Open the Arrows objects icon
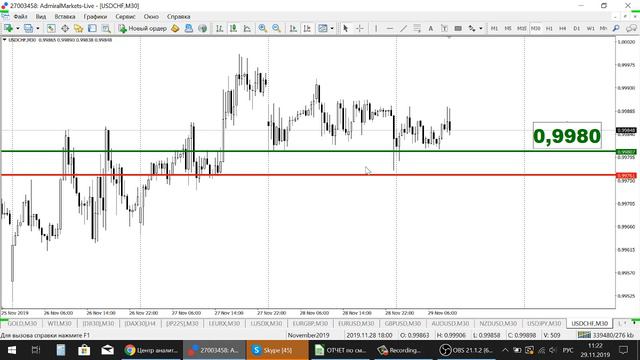The width and height of the screenshot is (640, 360). coord(472,28)
